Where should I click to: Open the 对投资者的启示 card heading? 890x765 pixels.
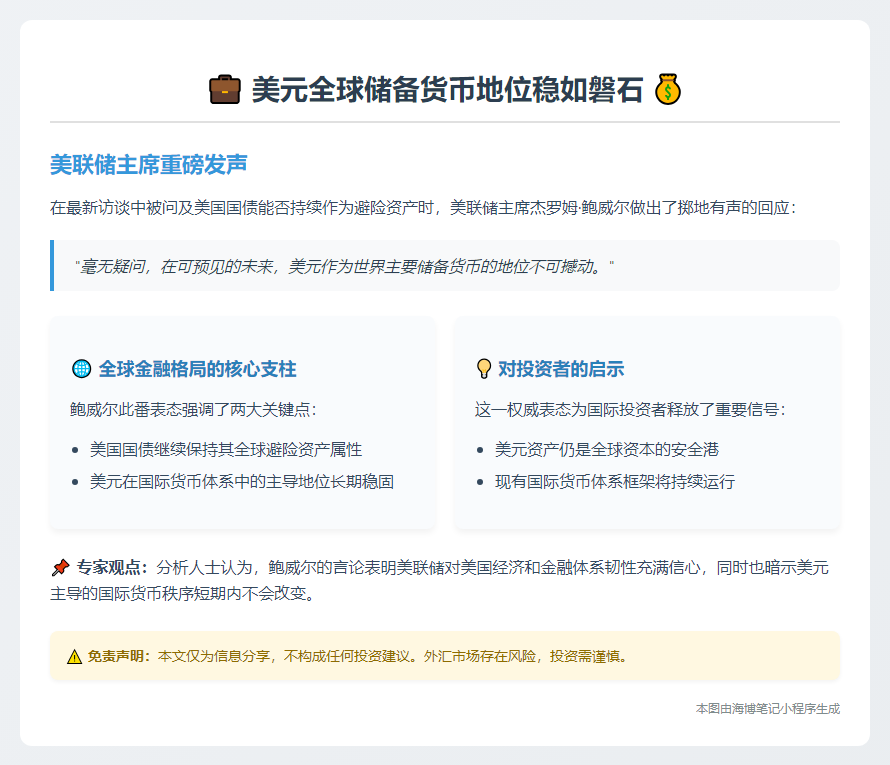(x=560, y=369)
